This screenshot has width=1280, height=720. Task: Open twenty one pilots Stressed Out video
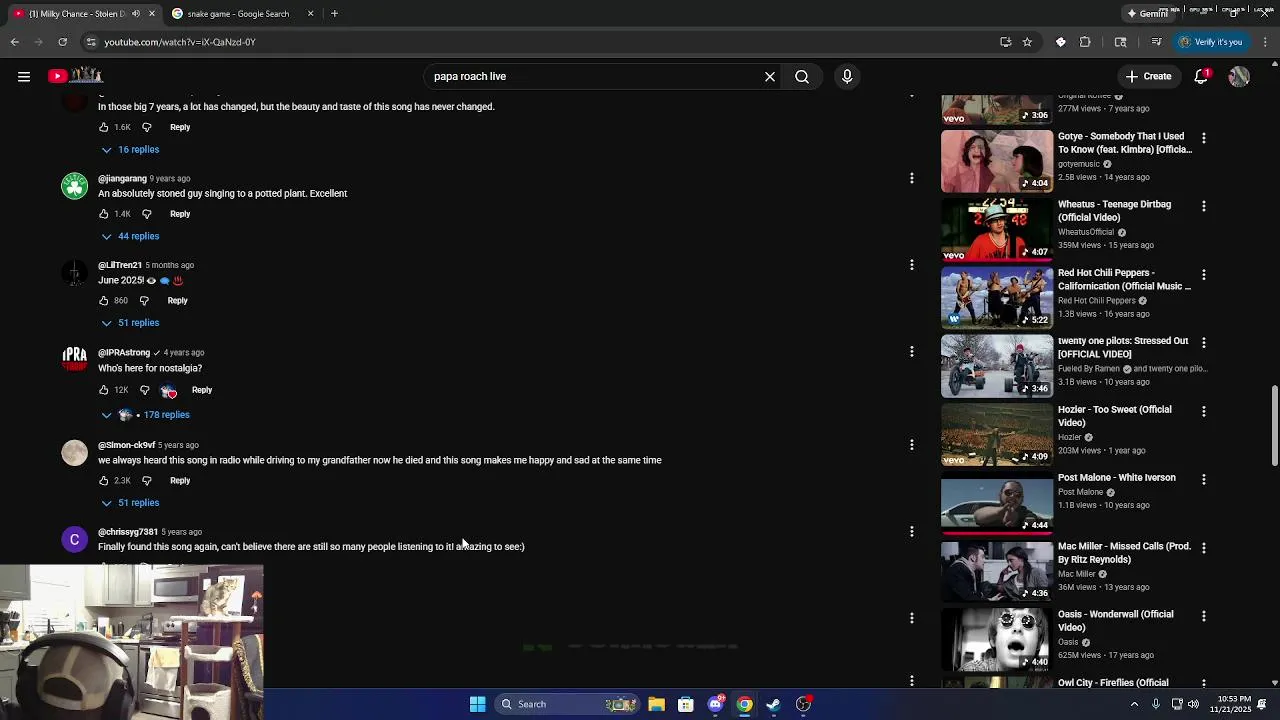pyautogui.click(x=996, y=366)
